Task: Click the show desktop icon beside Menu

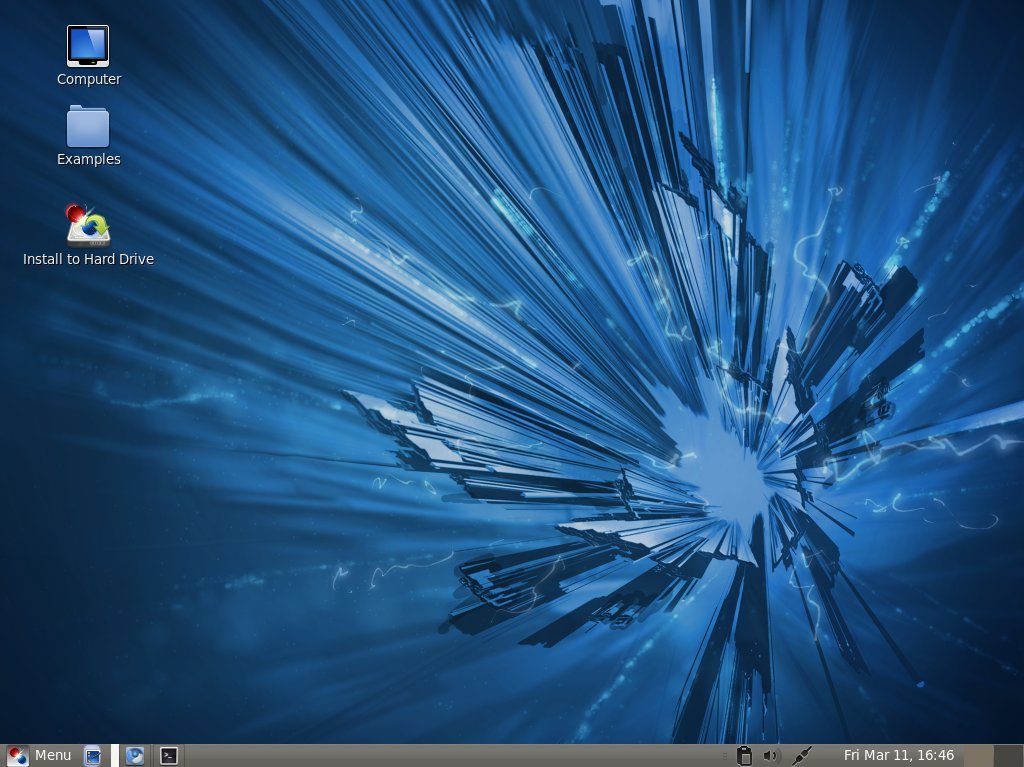Action: point(93,756)
